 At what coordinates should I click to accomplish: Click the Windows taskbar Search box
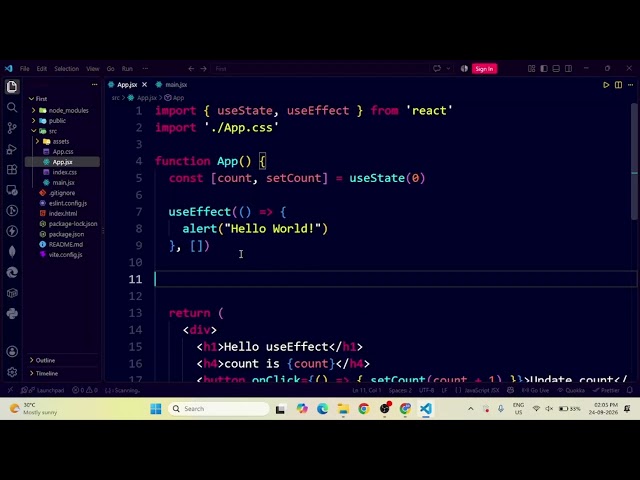coord(218,409)
